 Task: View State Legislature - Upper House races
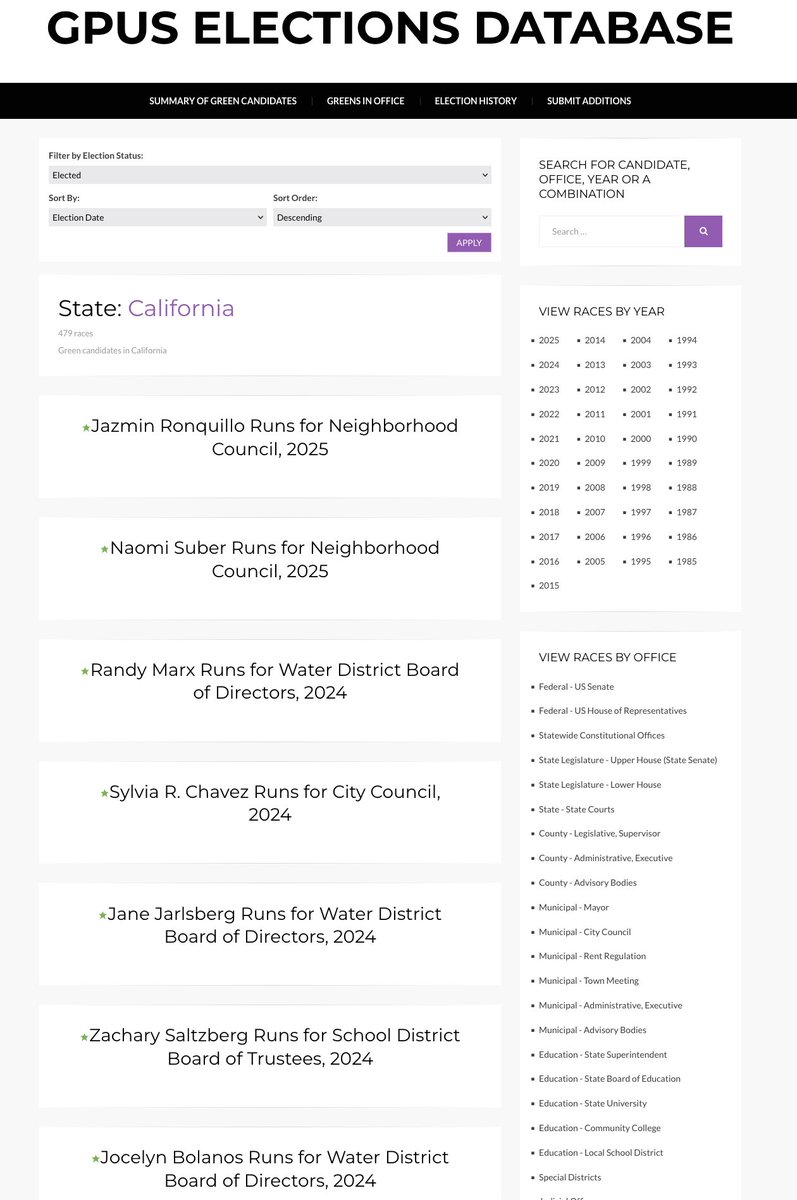[628, 760]
